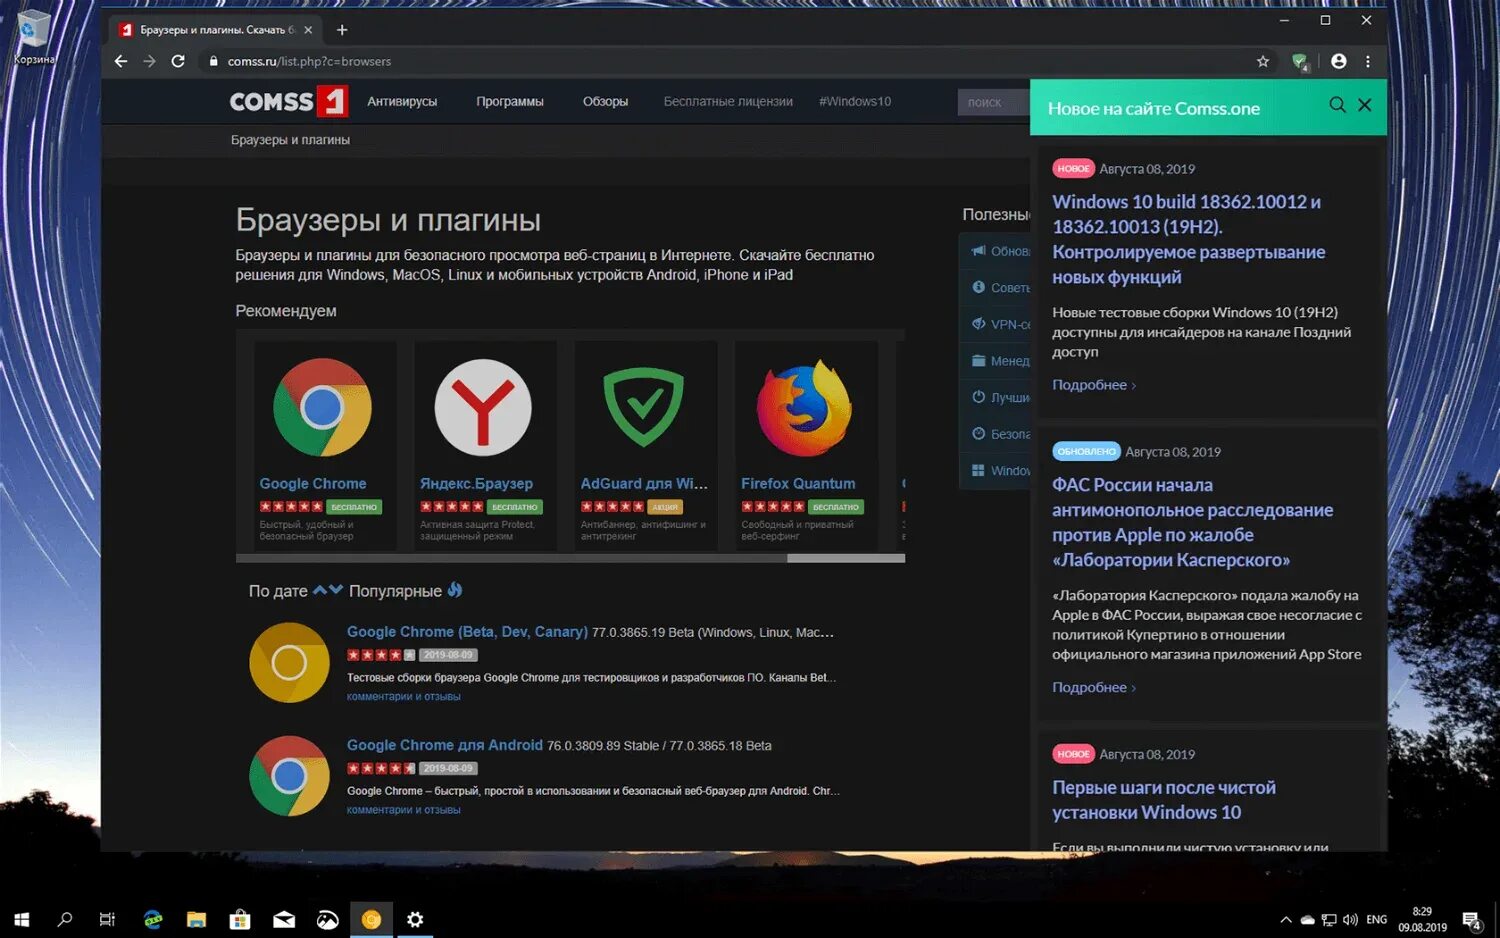Open AdGuard shield card icon
The height and width of the screenshot is (938, 1500).
coord(644,407)
